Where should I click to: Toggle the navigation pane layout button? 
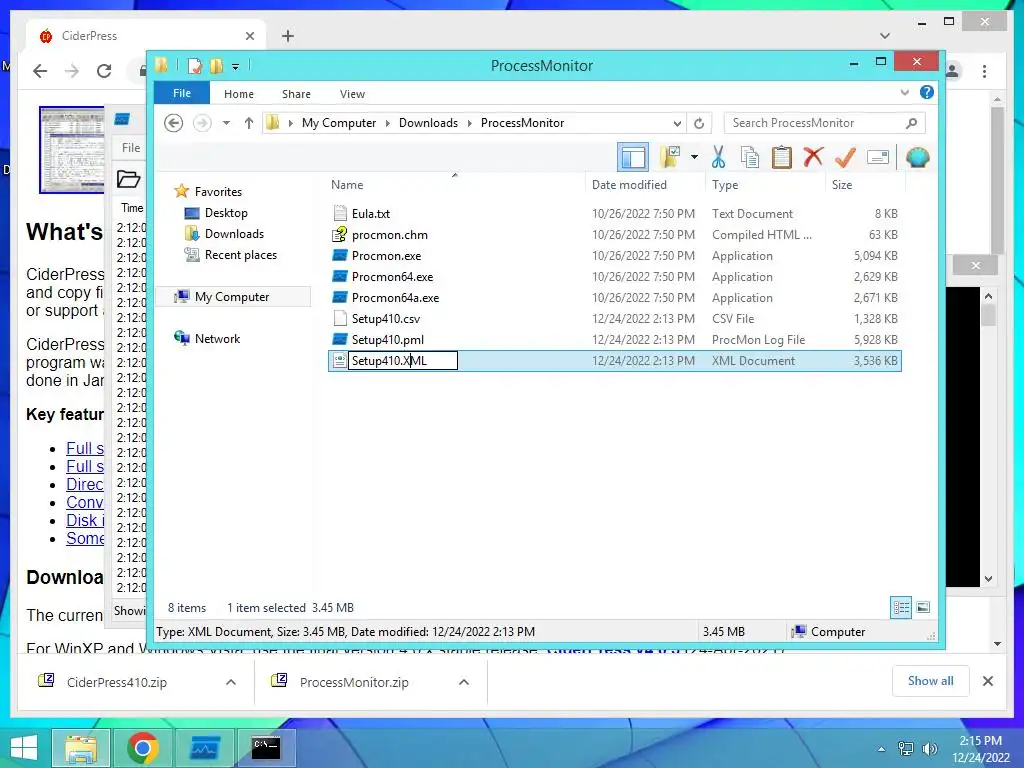633,157
